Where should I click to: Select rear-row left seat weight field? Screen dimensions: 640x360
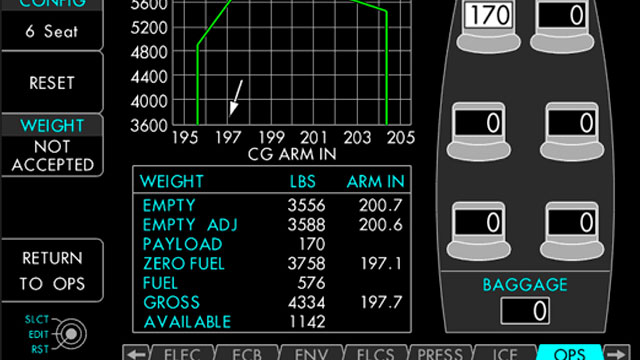(x=479, y=222)
